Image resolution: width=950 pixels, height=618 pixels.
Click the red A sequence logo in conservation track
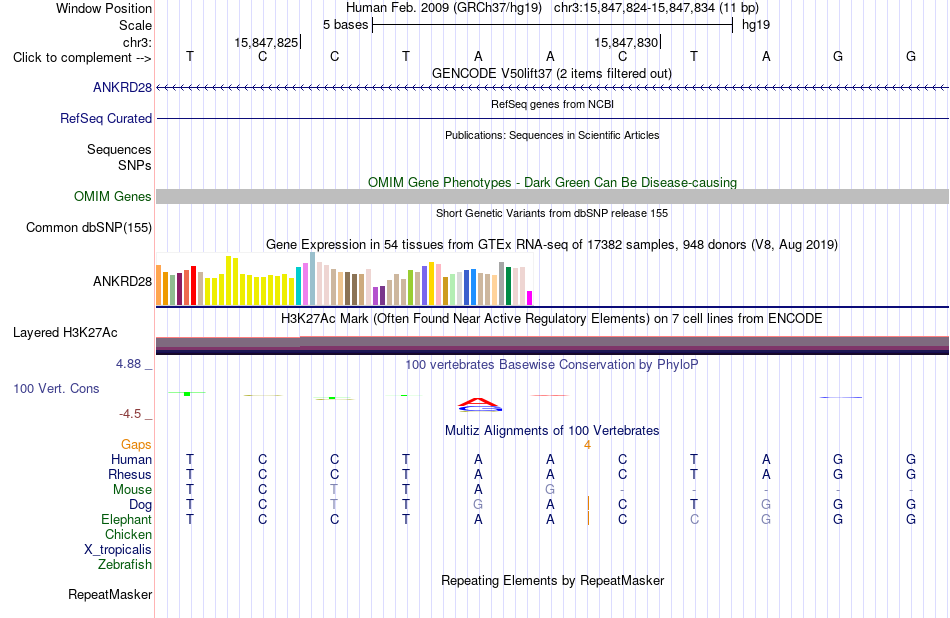(x=479, y=402)
